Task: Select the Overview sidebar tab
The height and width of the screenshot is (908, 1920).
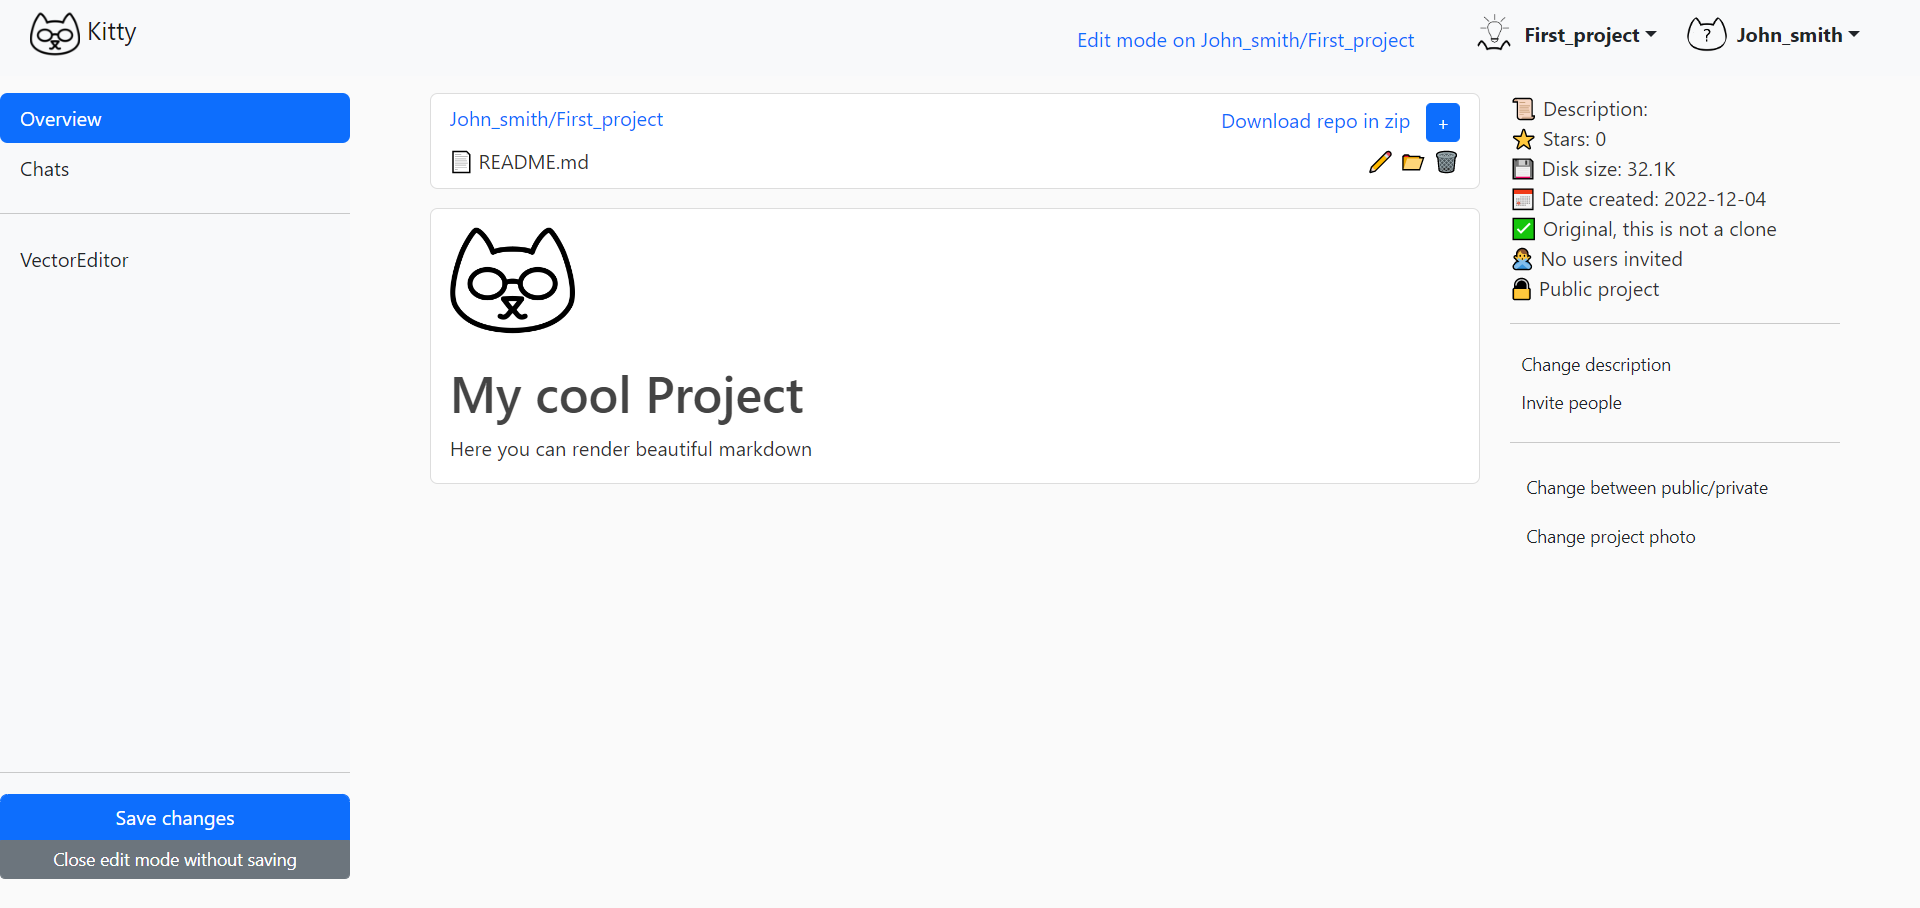Action: pyautogui.click(x=175, y=119)
